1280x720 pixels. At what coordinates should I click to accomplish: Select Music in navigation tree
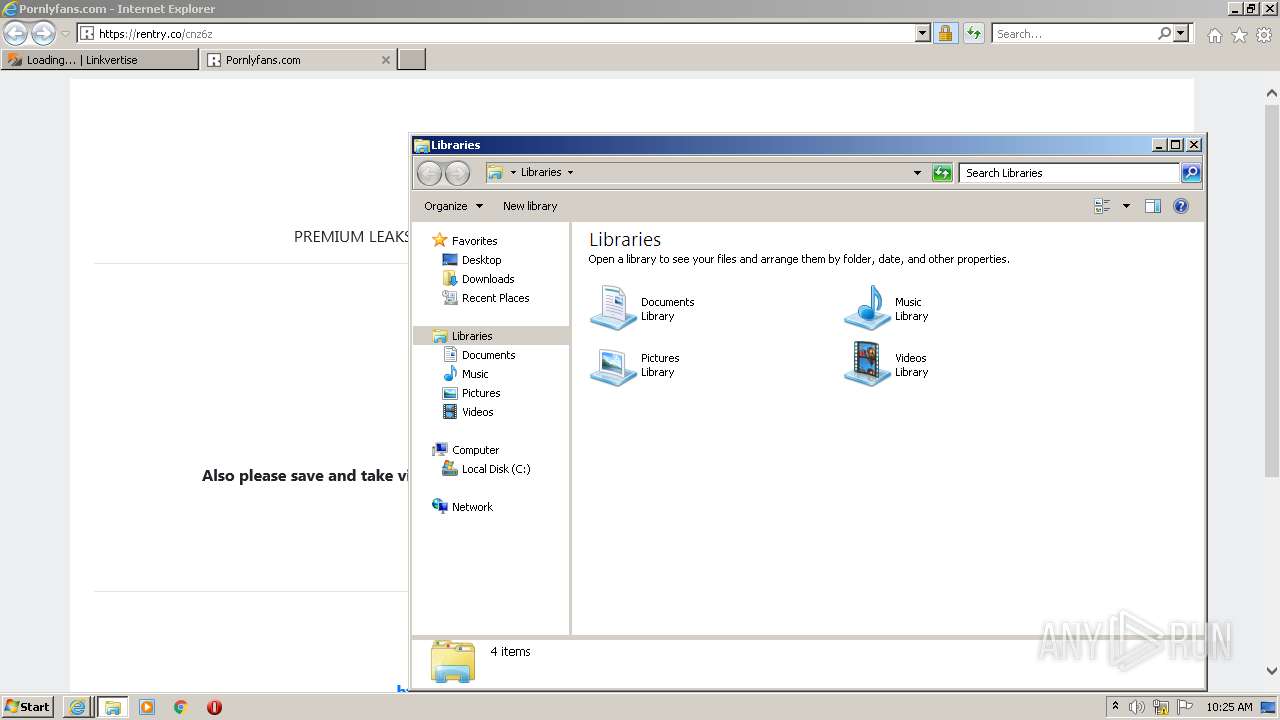(x=475, y=374)
